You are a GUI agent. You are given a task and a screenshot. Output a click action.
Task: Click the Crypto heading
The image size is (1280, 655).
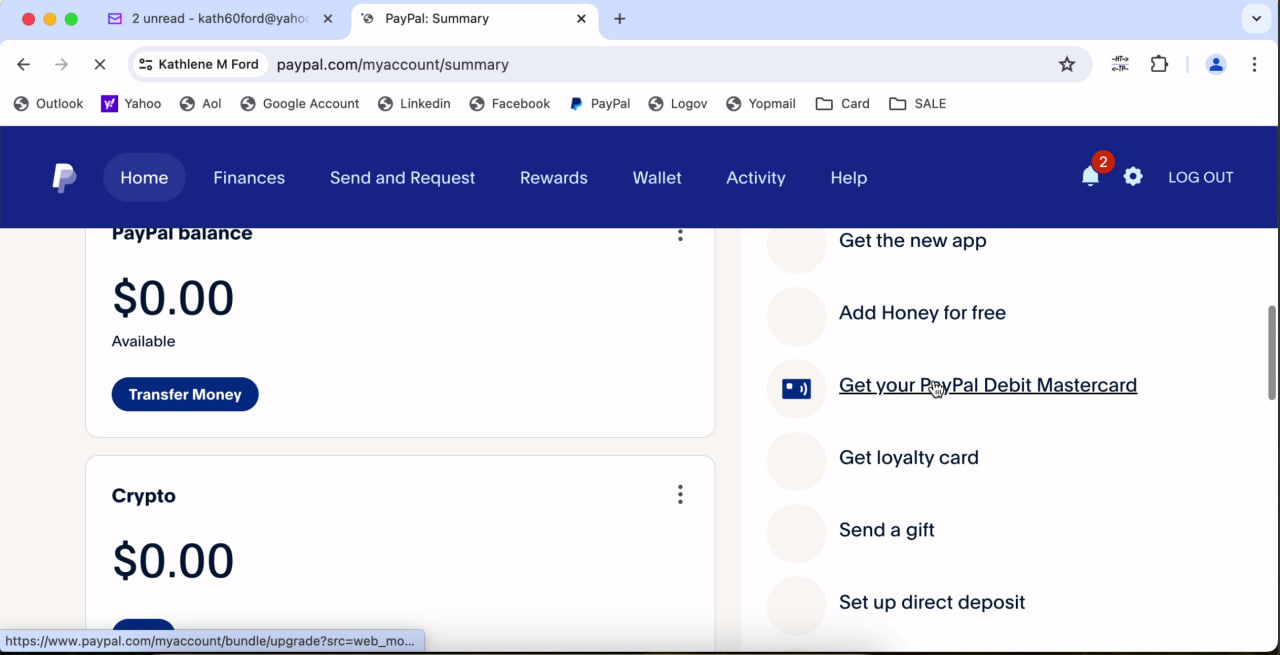(x=144, y=496)
